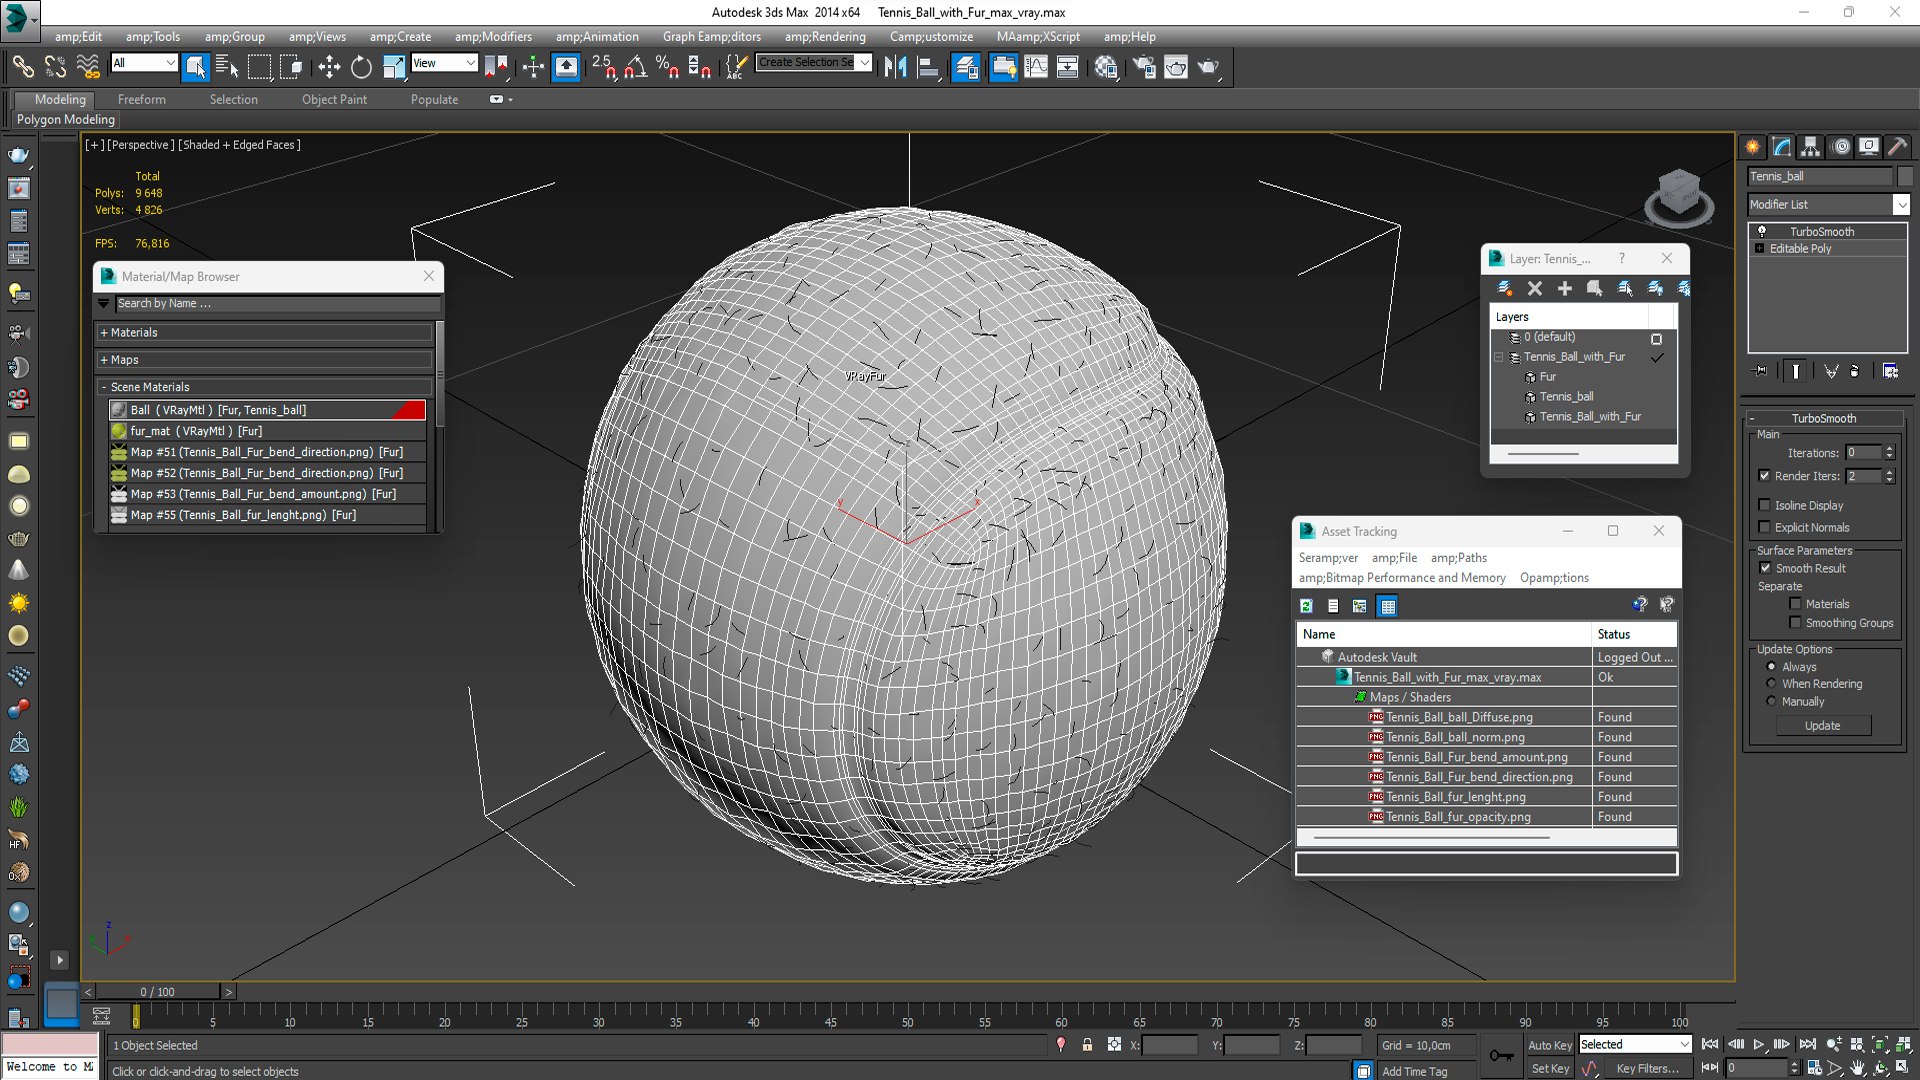Click the Key Filters button
This screenshot has height=1080, width=1920.
1647,1068
